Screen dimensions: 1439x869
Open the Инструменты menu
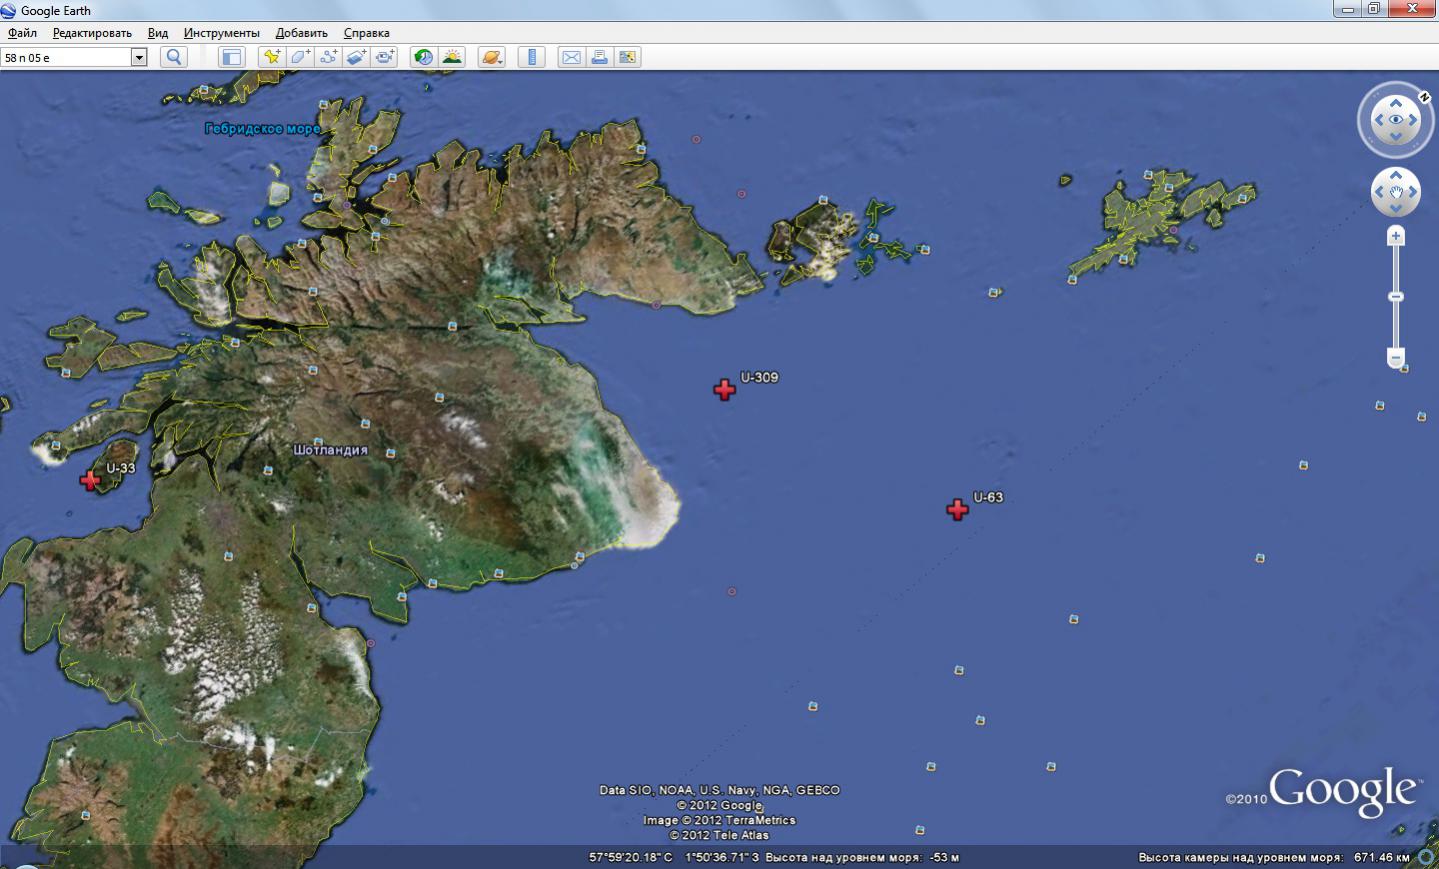(x=221, y=33)
